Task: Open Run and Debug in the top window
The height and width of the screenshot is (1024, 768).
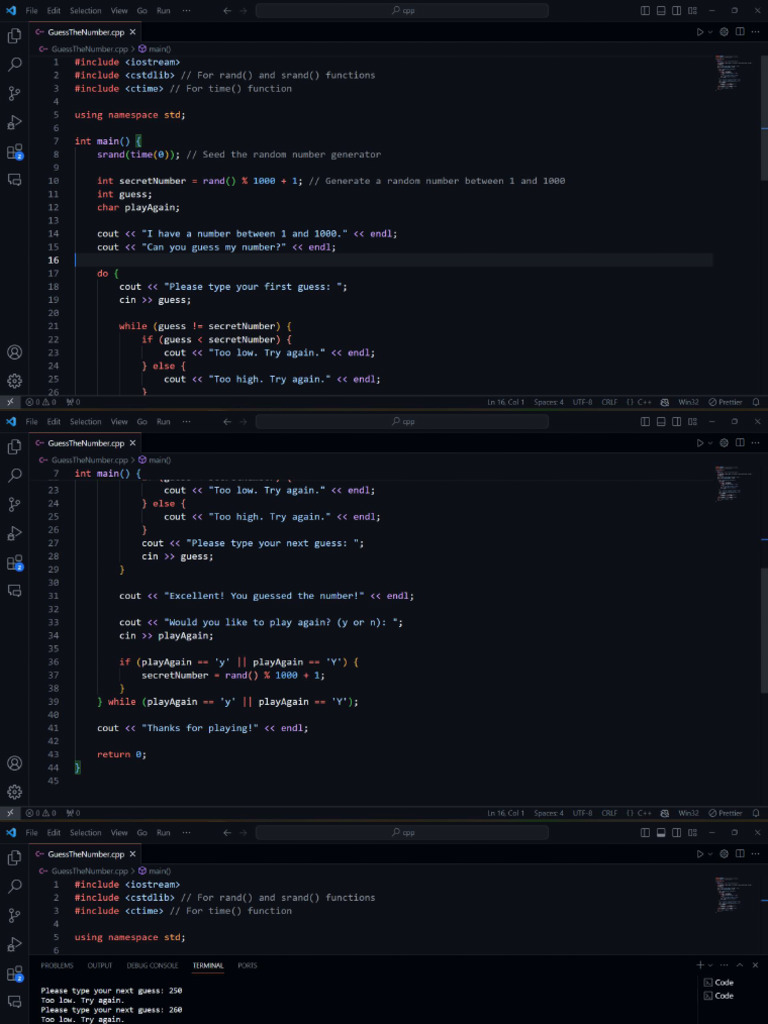Action: [x=14, y=122]
